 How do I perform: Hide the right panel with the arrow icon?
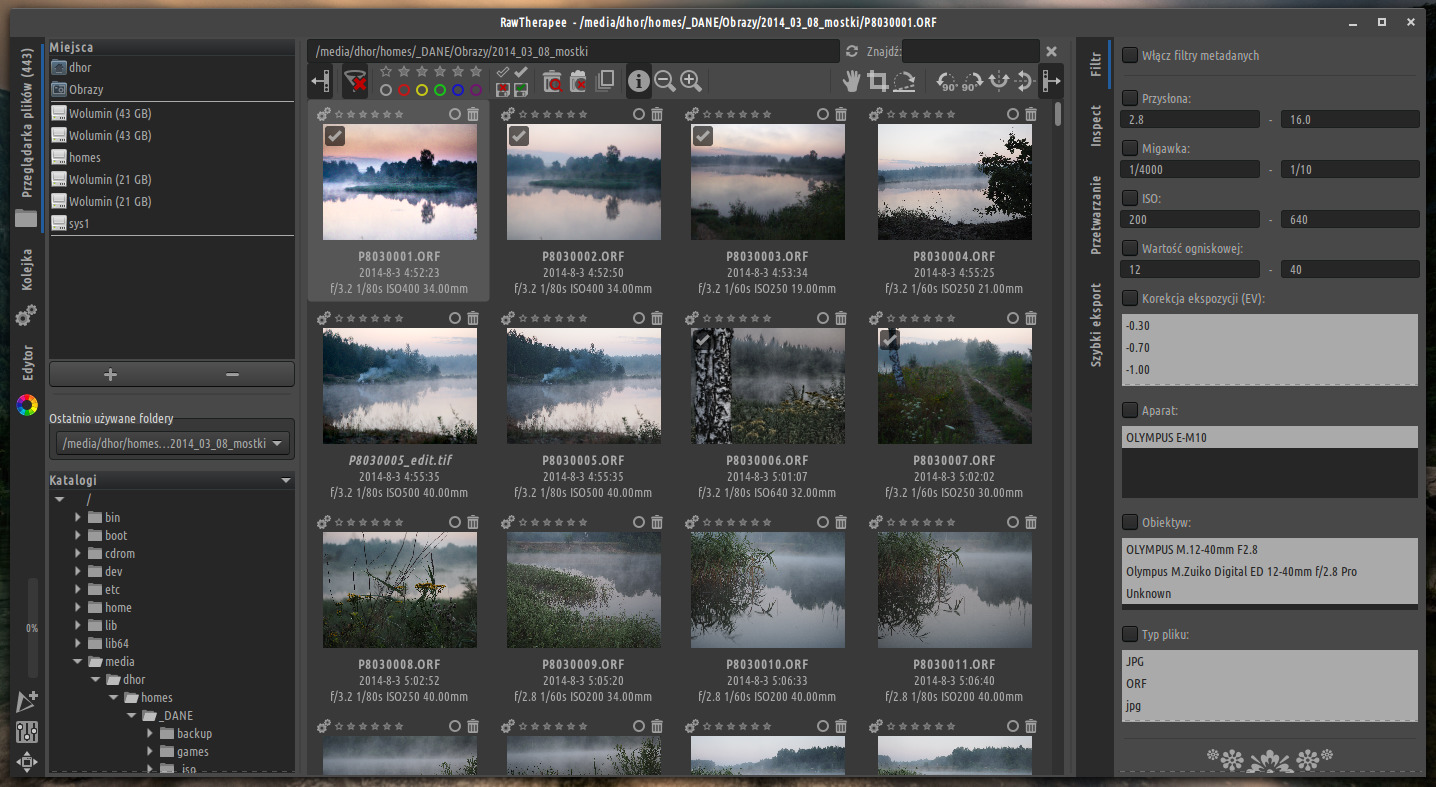pyautogui.click(x=1052, y=81)
